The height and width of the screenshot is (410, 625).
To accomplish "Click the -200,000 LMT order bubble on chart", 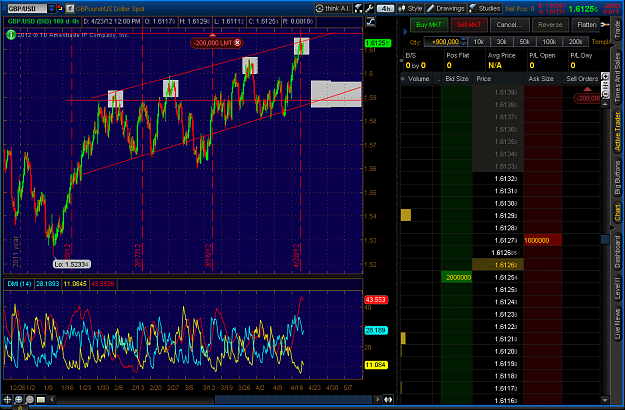I will point(216,43).
